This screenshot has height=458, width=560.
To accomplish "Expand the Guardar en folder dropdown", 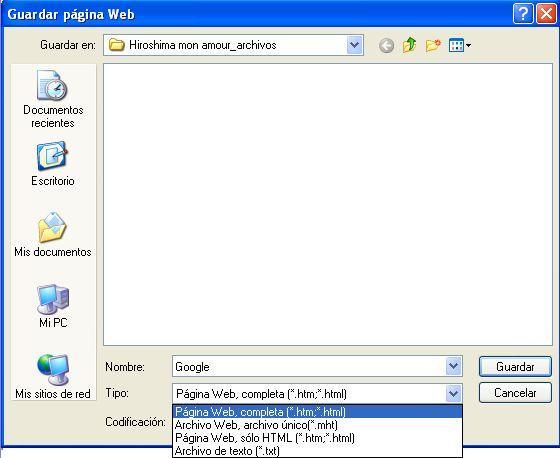I will 355,45.
